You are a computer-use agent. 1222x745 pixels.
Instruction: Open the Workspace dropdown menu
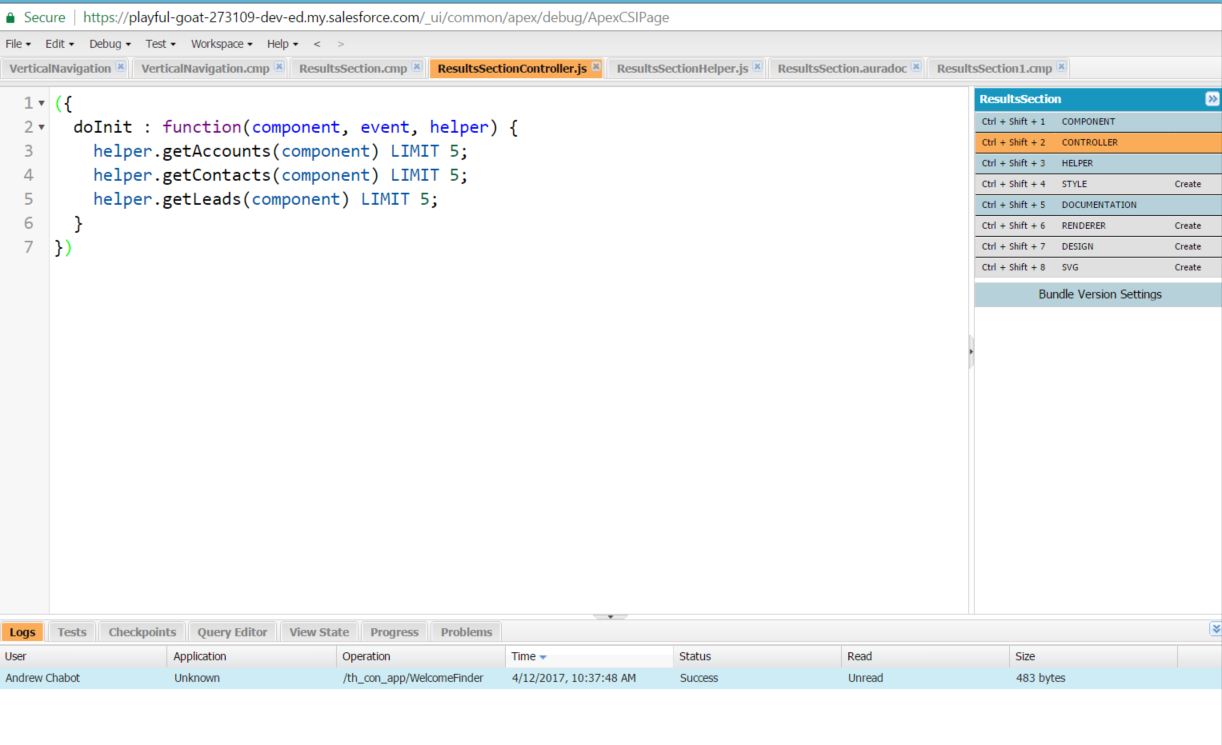coord(218,43)
